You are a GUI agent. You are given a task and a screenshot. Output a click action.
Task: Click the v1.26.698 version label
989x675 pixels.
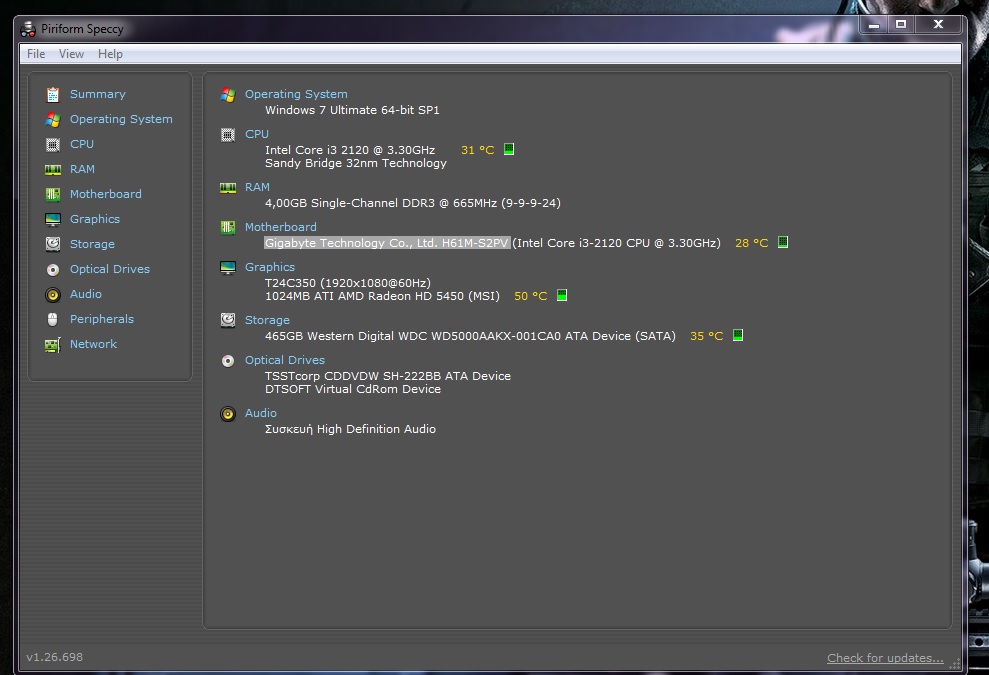click(x=55, y=657)
